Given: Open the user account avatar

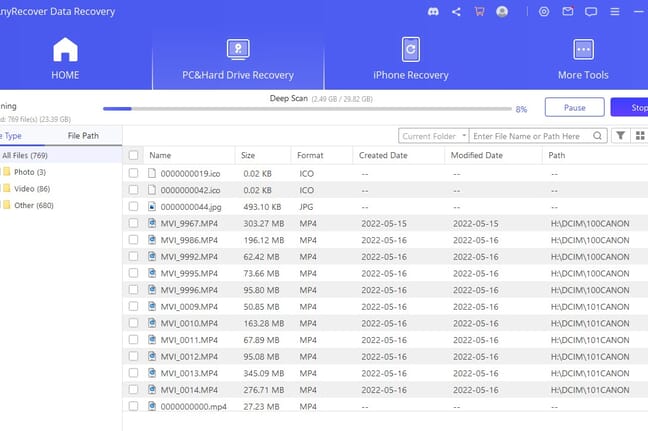Looking at the screenshot, I should [502, 12].
